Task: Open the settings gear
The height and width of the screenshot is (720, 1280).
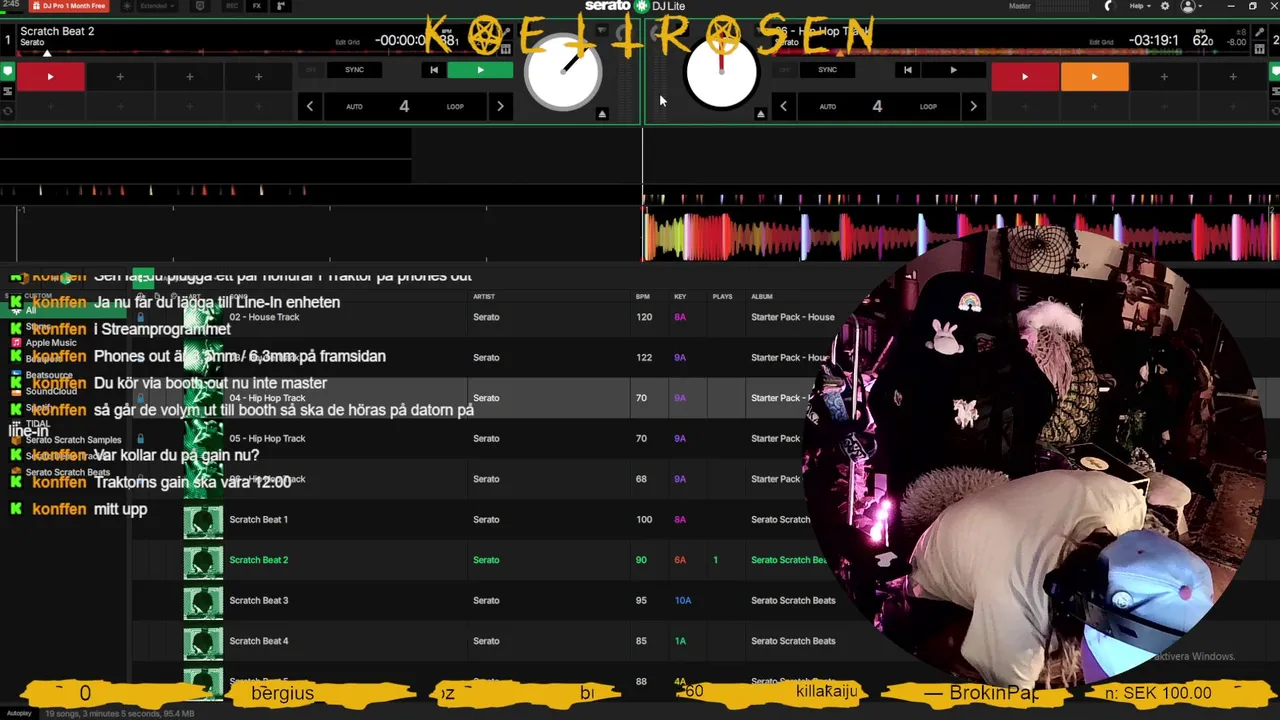Action: tap(1164, 6)
